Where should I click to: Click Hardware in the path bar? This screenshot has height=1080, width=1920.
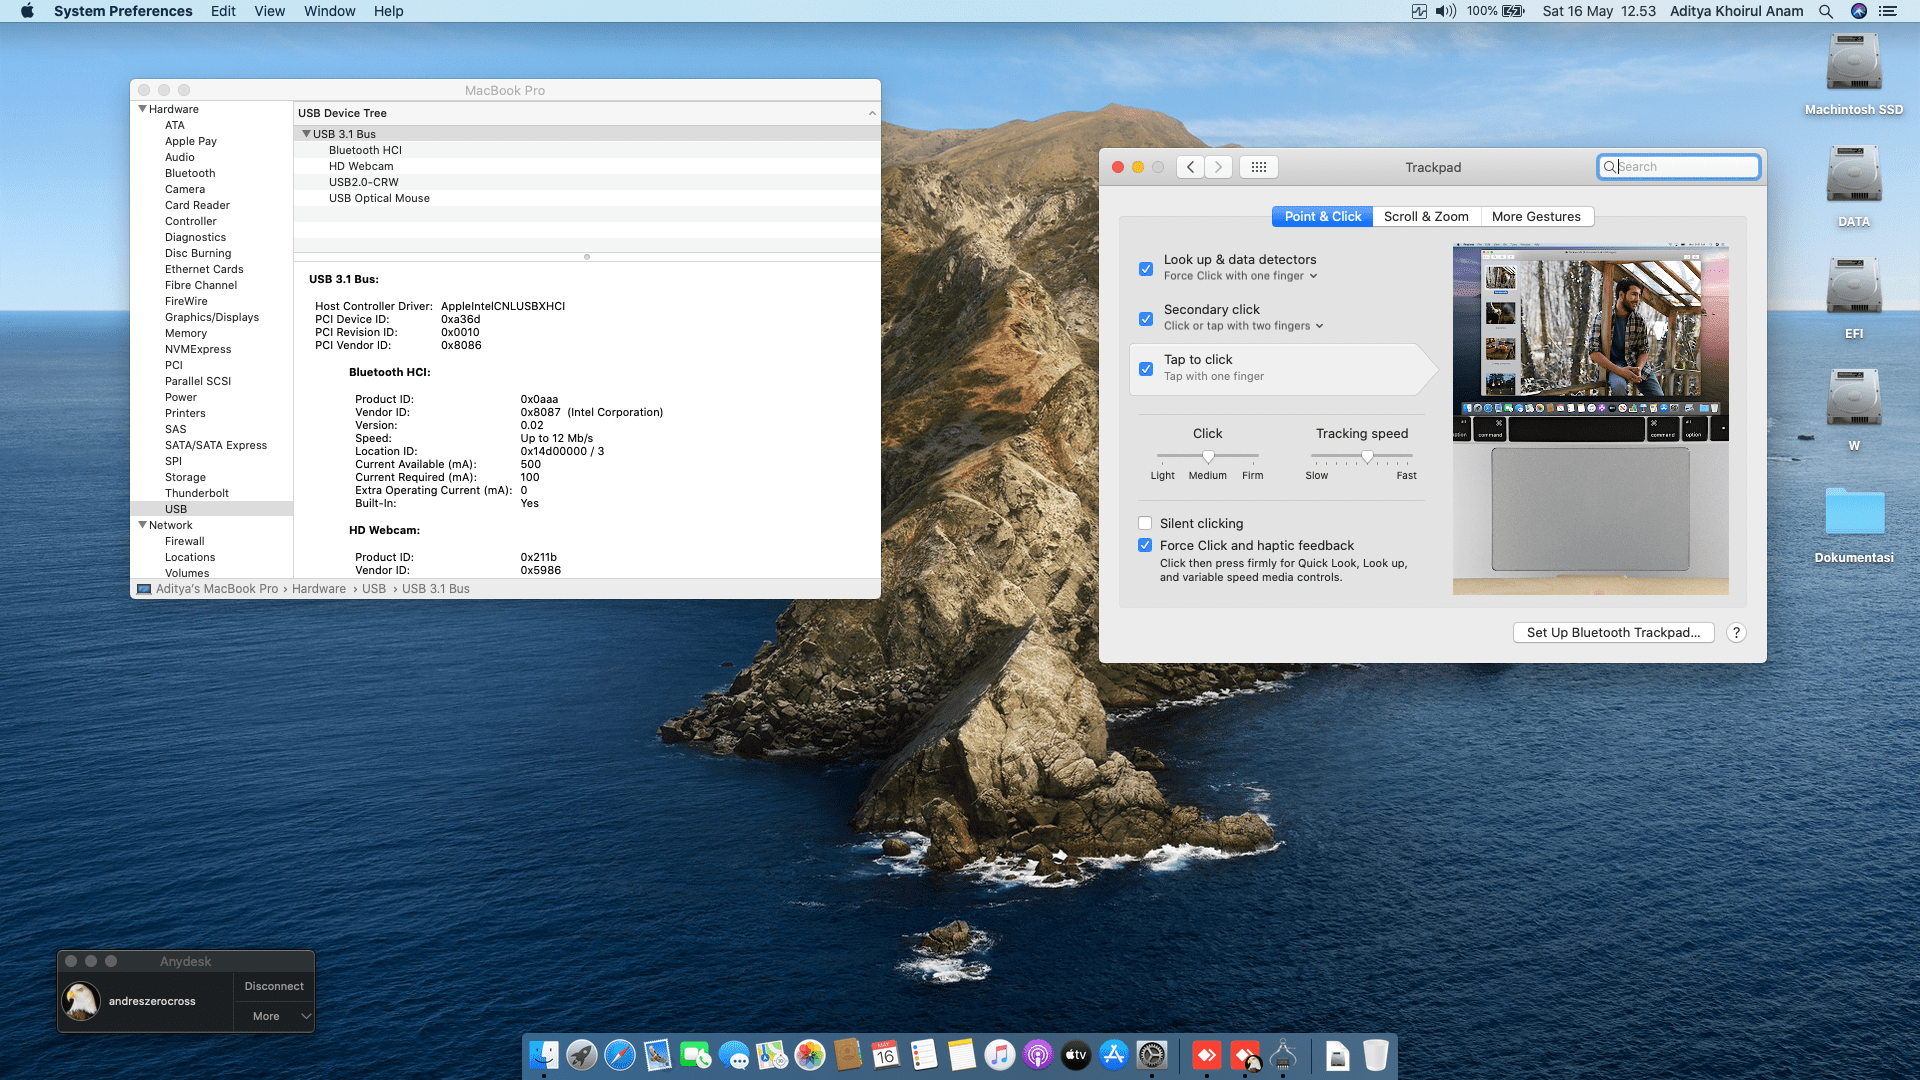[319, 589]
